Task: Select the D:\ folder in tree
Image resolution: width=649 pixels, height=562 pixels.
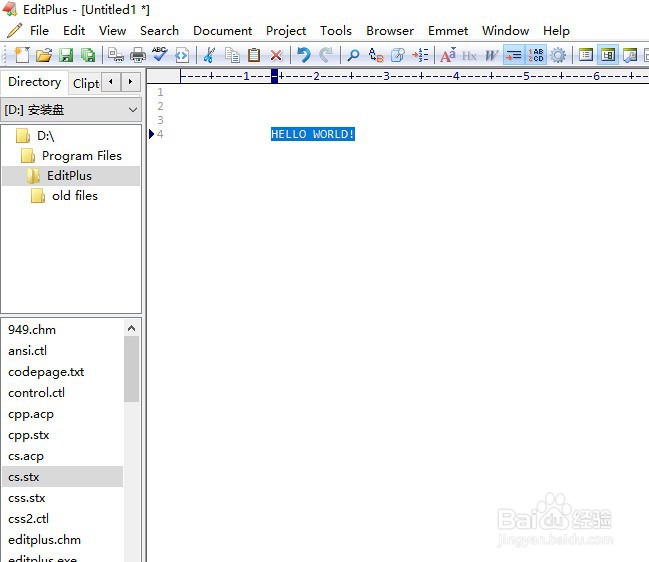Action: coord(46,136)
